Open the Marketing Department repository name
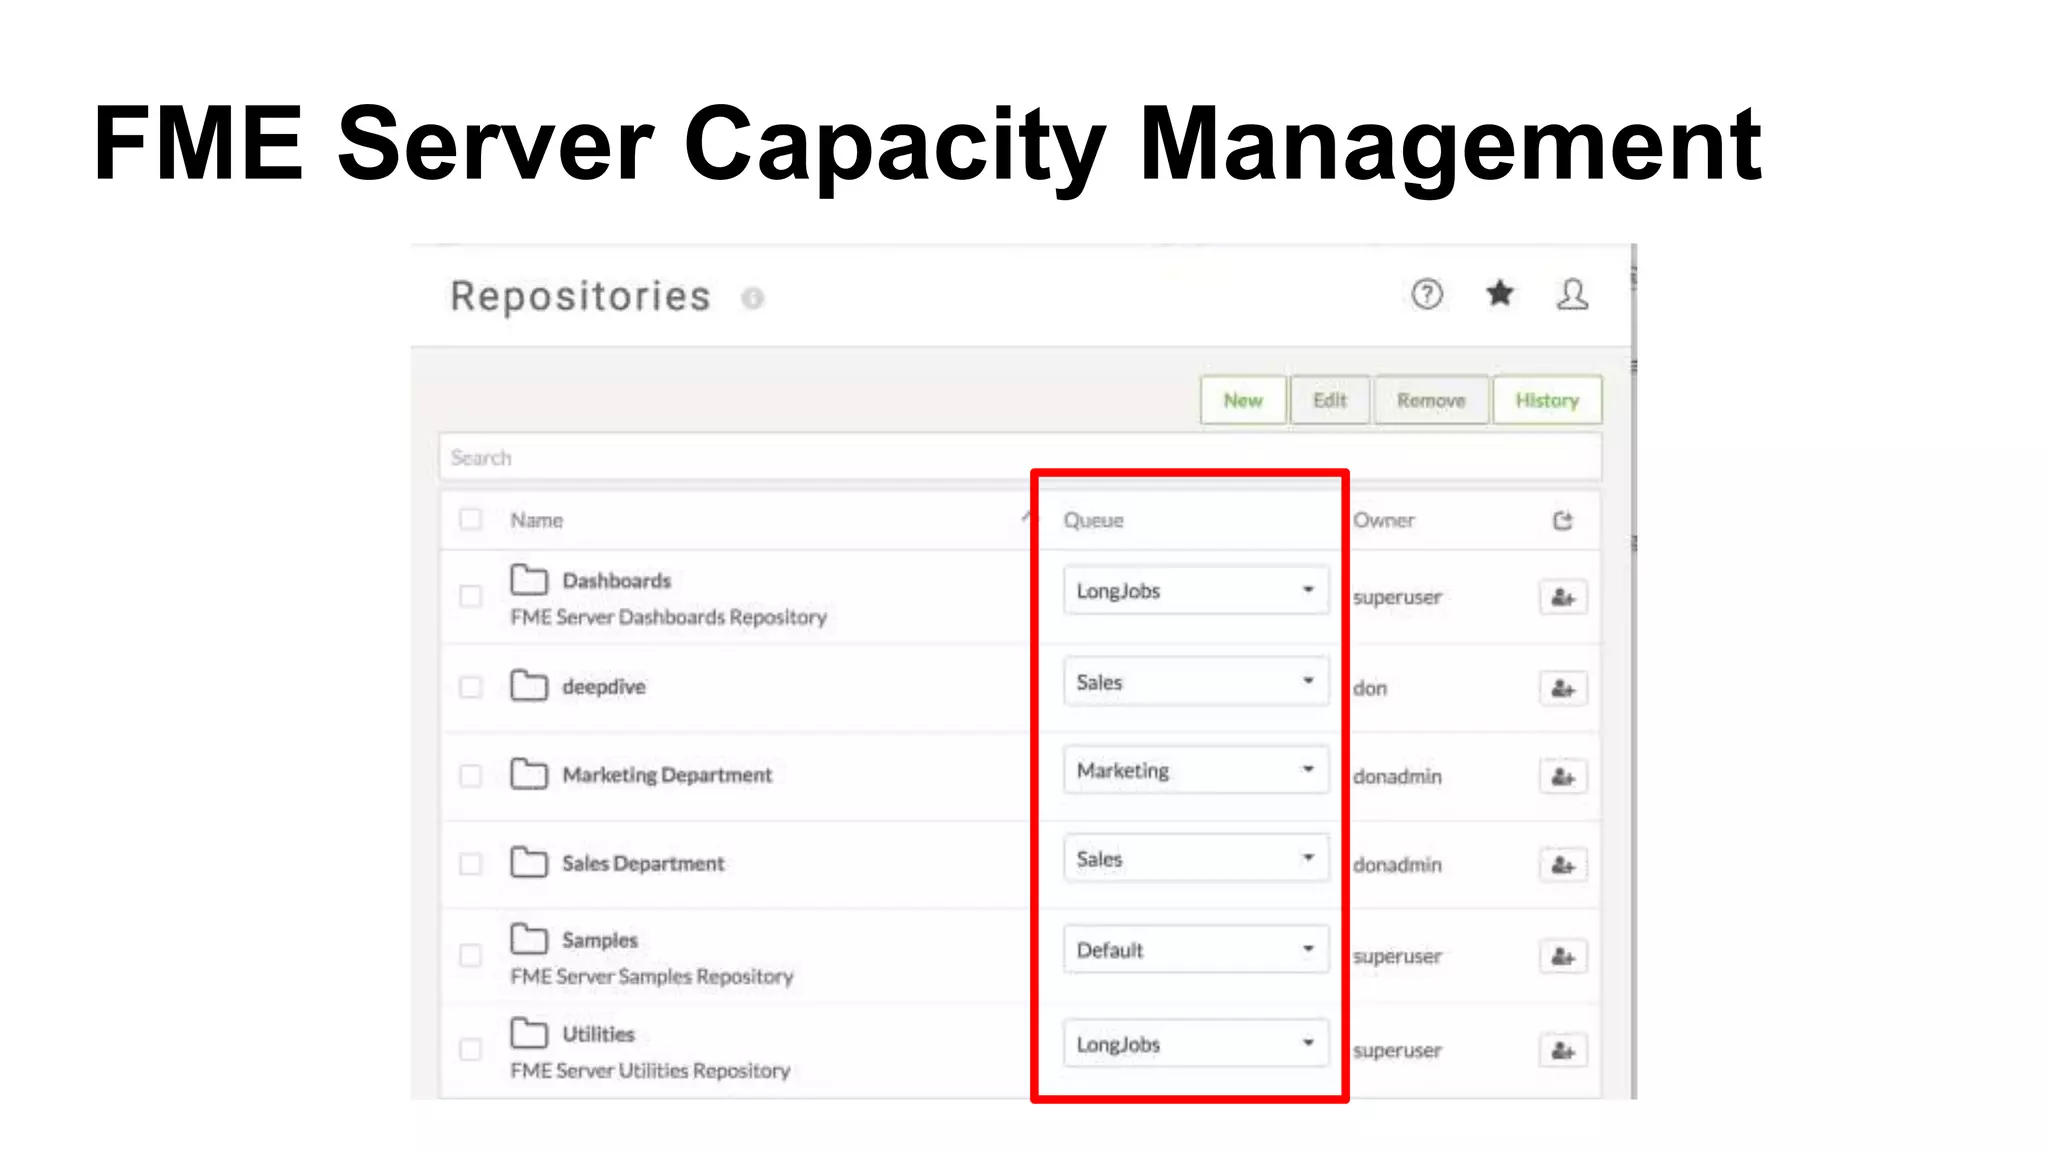Image resolution: width=2048 pixels, height=1152 pixels. [x=667, y=775]
